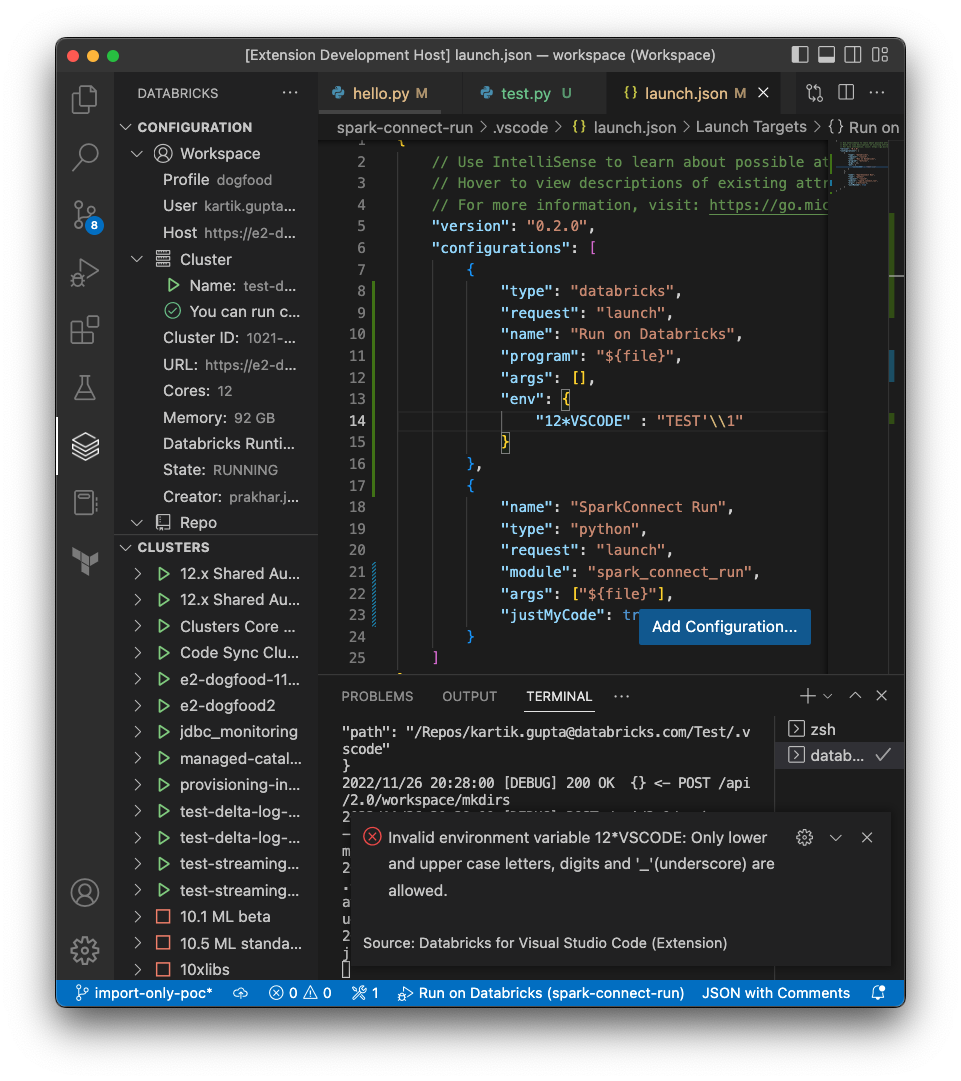Click the notifications bell in status bar
Viewport: 961px width, 1081px height.
(x=878, y=993)
